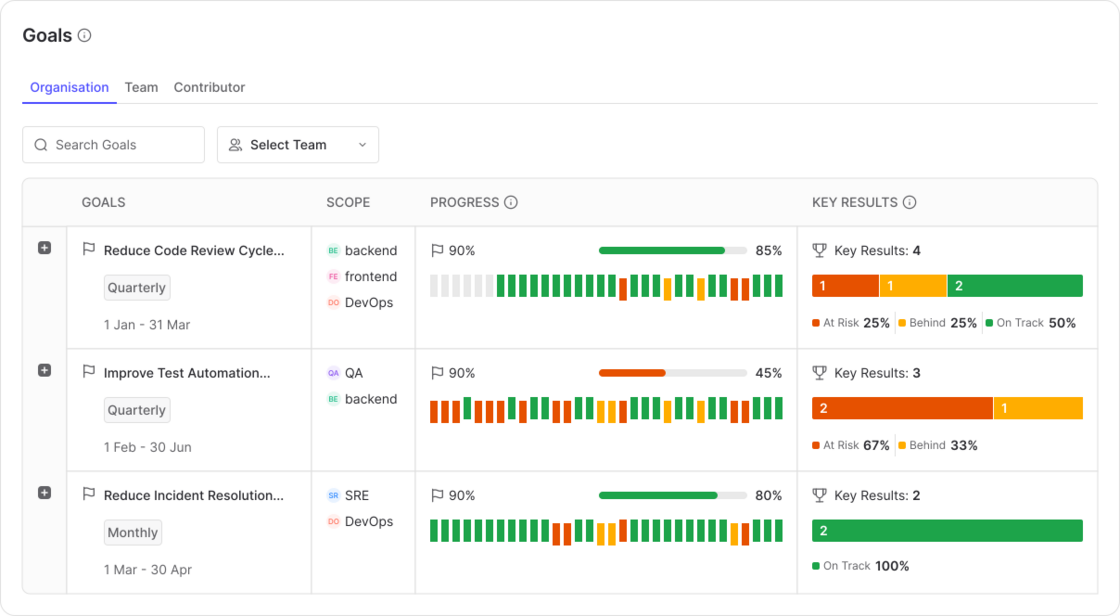This screenshot has width=1120, height=616.
Task: Click Behind 33% legend entry
Action: (x=938, y=445)
